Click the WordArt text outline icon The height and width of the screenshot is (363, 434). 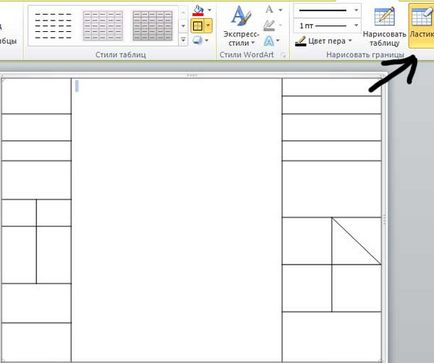coord(269,25)
